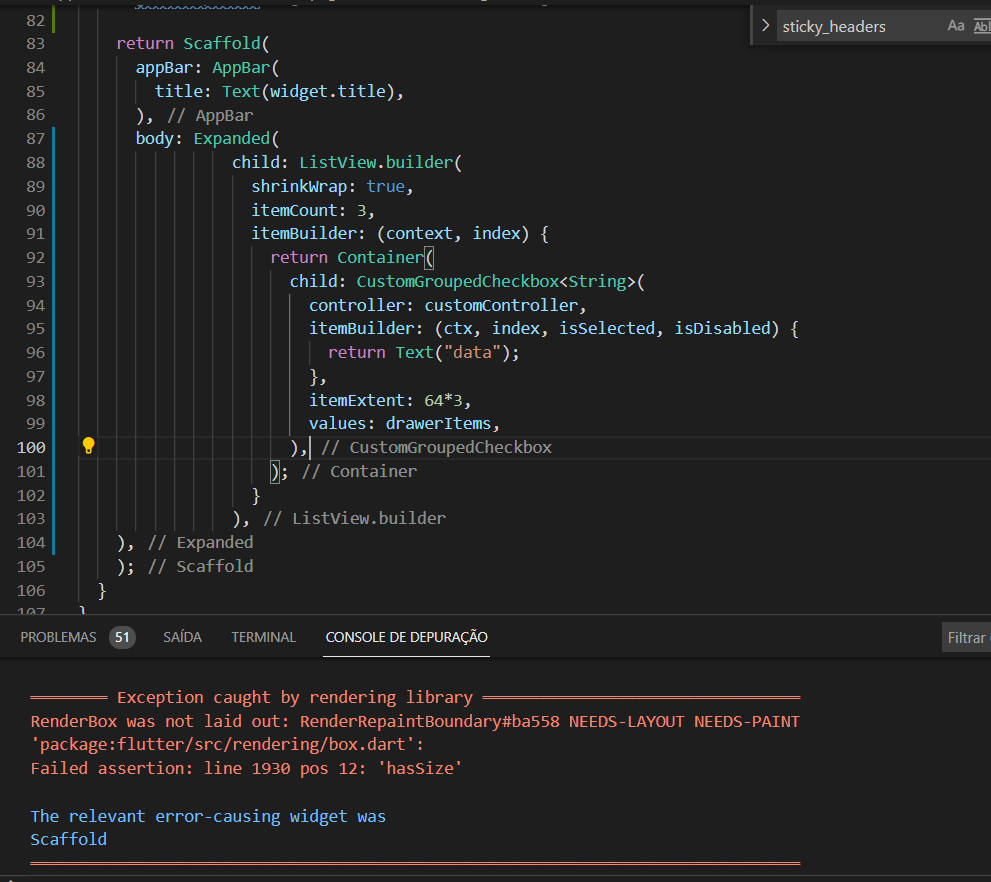This screenshot has width=991, height=882.
Task: Click the Scaffold error-causing widget text
Action: [x=68, y=839]
